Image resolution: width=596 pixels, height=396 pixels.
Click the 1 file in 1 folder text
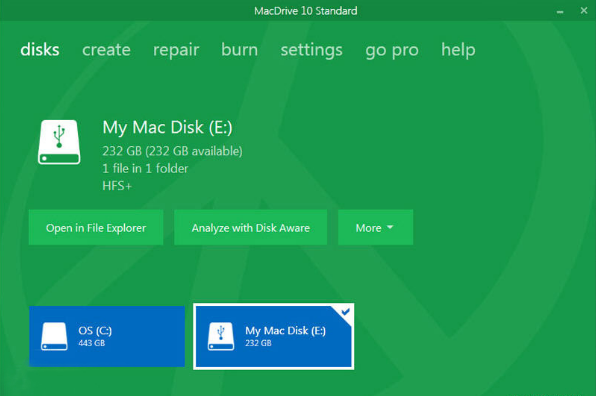coord(145,168)
